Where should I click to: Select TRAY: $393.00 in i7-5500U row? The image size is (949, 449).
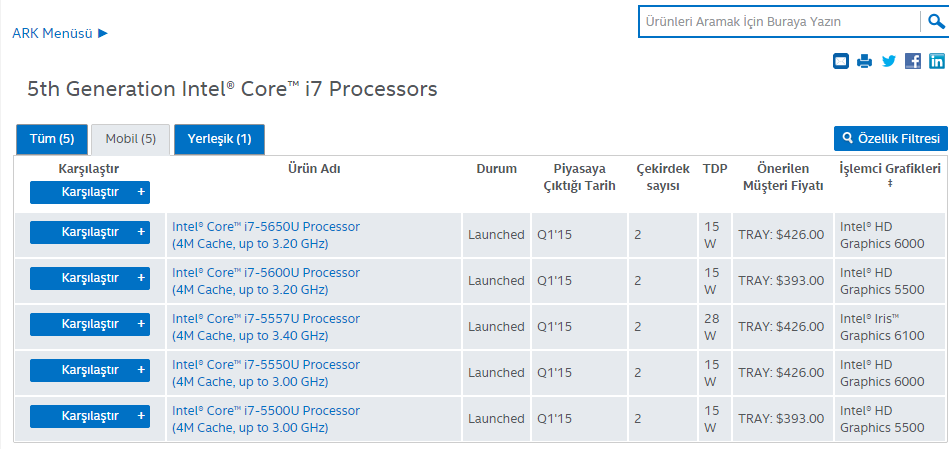click(781, 419)
